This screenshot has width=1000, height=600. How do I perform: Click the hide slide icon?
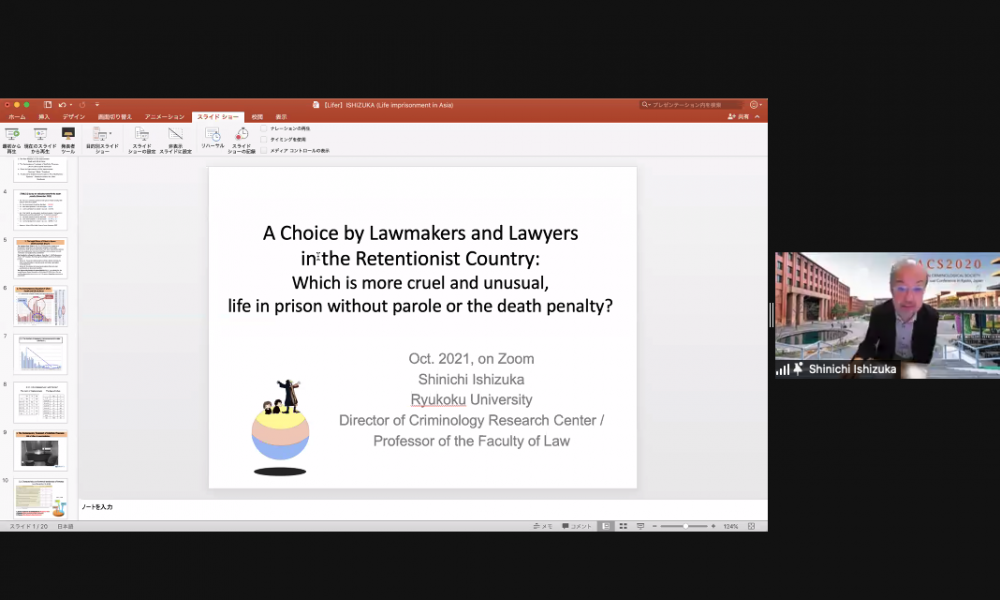175,134
